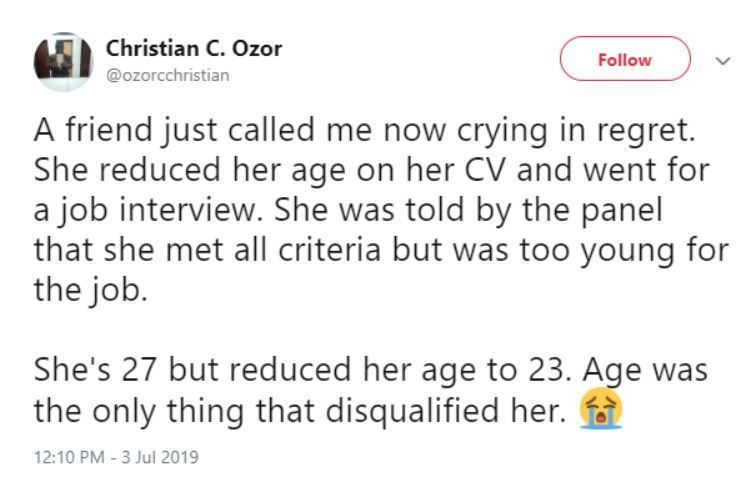
Task: Click the @ozorcchristian handle
Action: point(167,75)
